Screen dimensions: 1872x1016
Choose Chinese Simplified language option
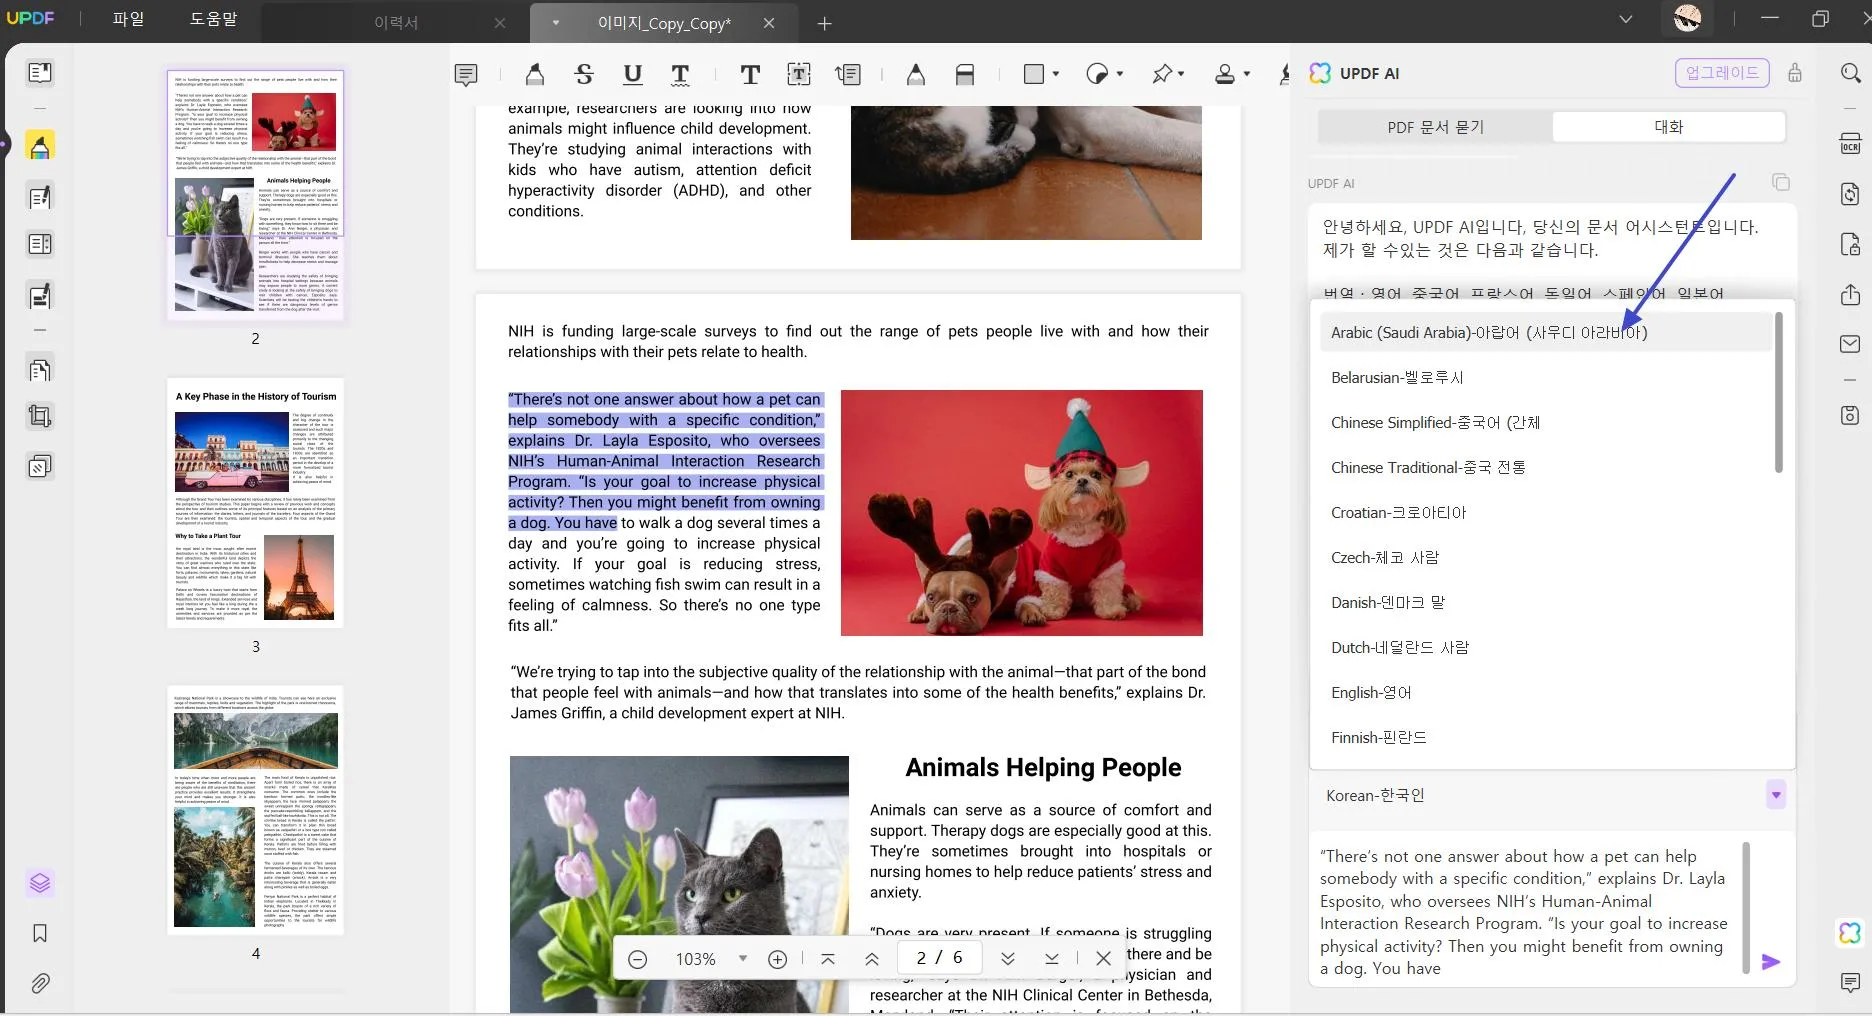(1545, 422)
